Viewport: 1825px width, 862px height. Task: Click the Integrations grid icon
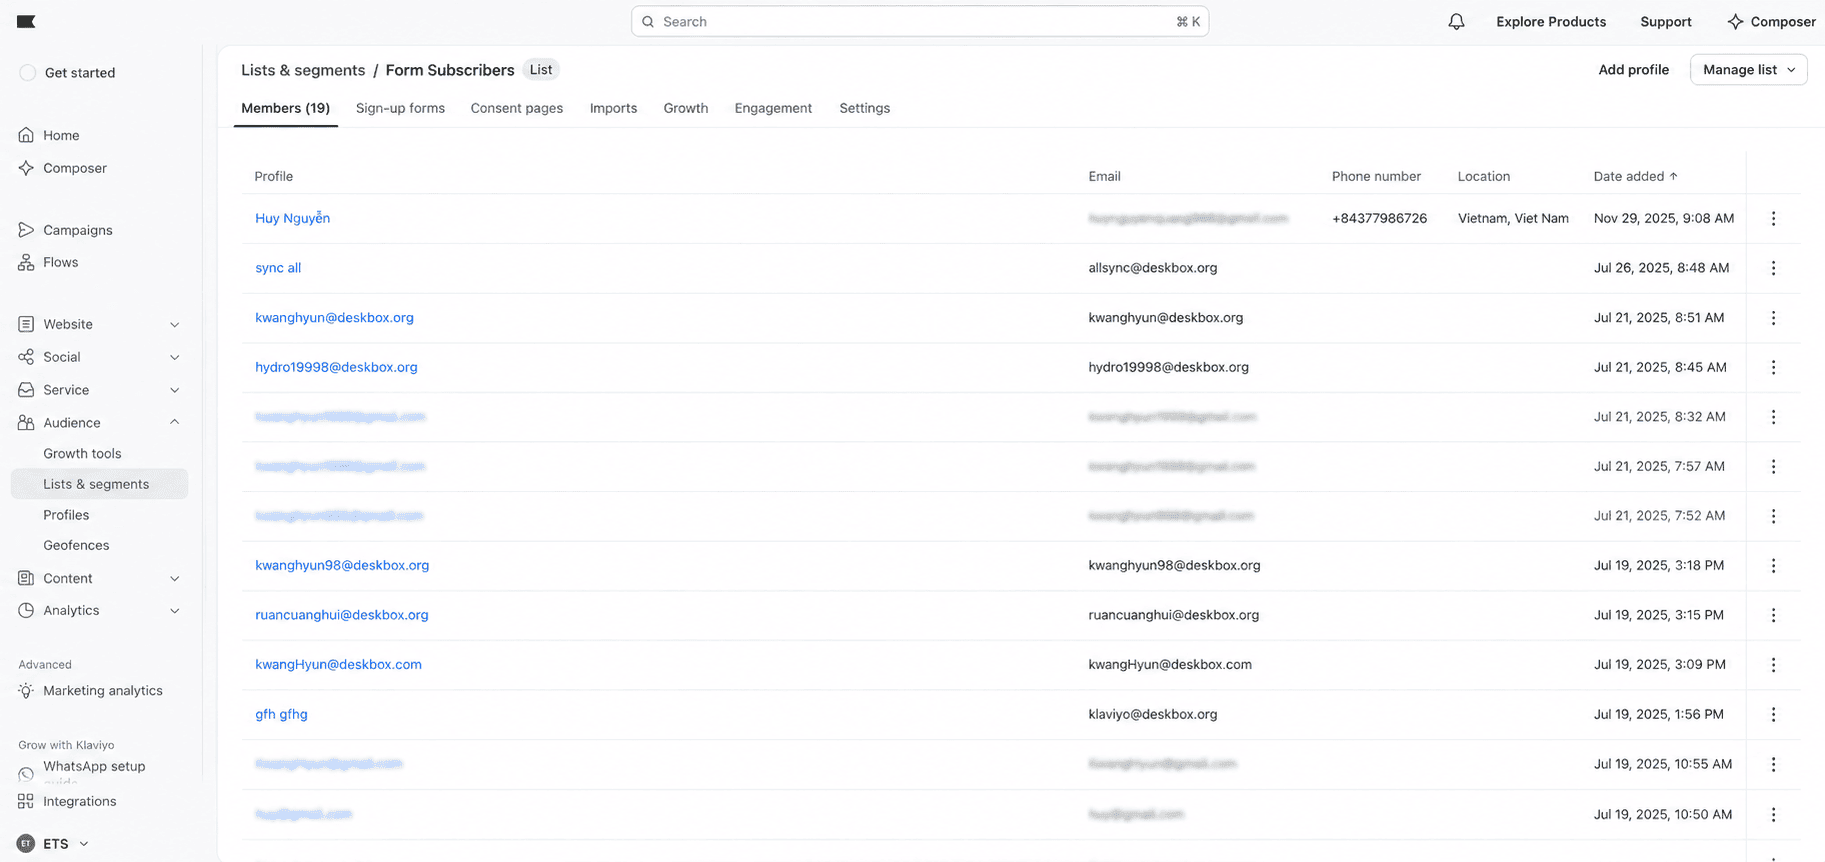point(26,801)
